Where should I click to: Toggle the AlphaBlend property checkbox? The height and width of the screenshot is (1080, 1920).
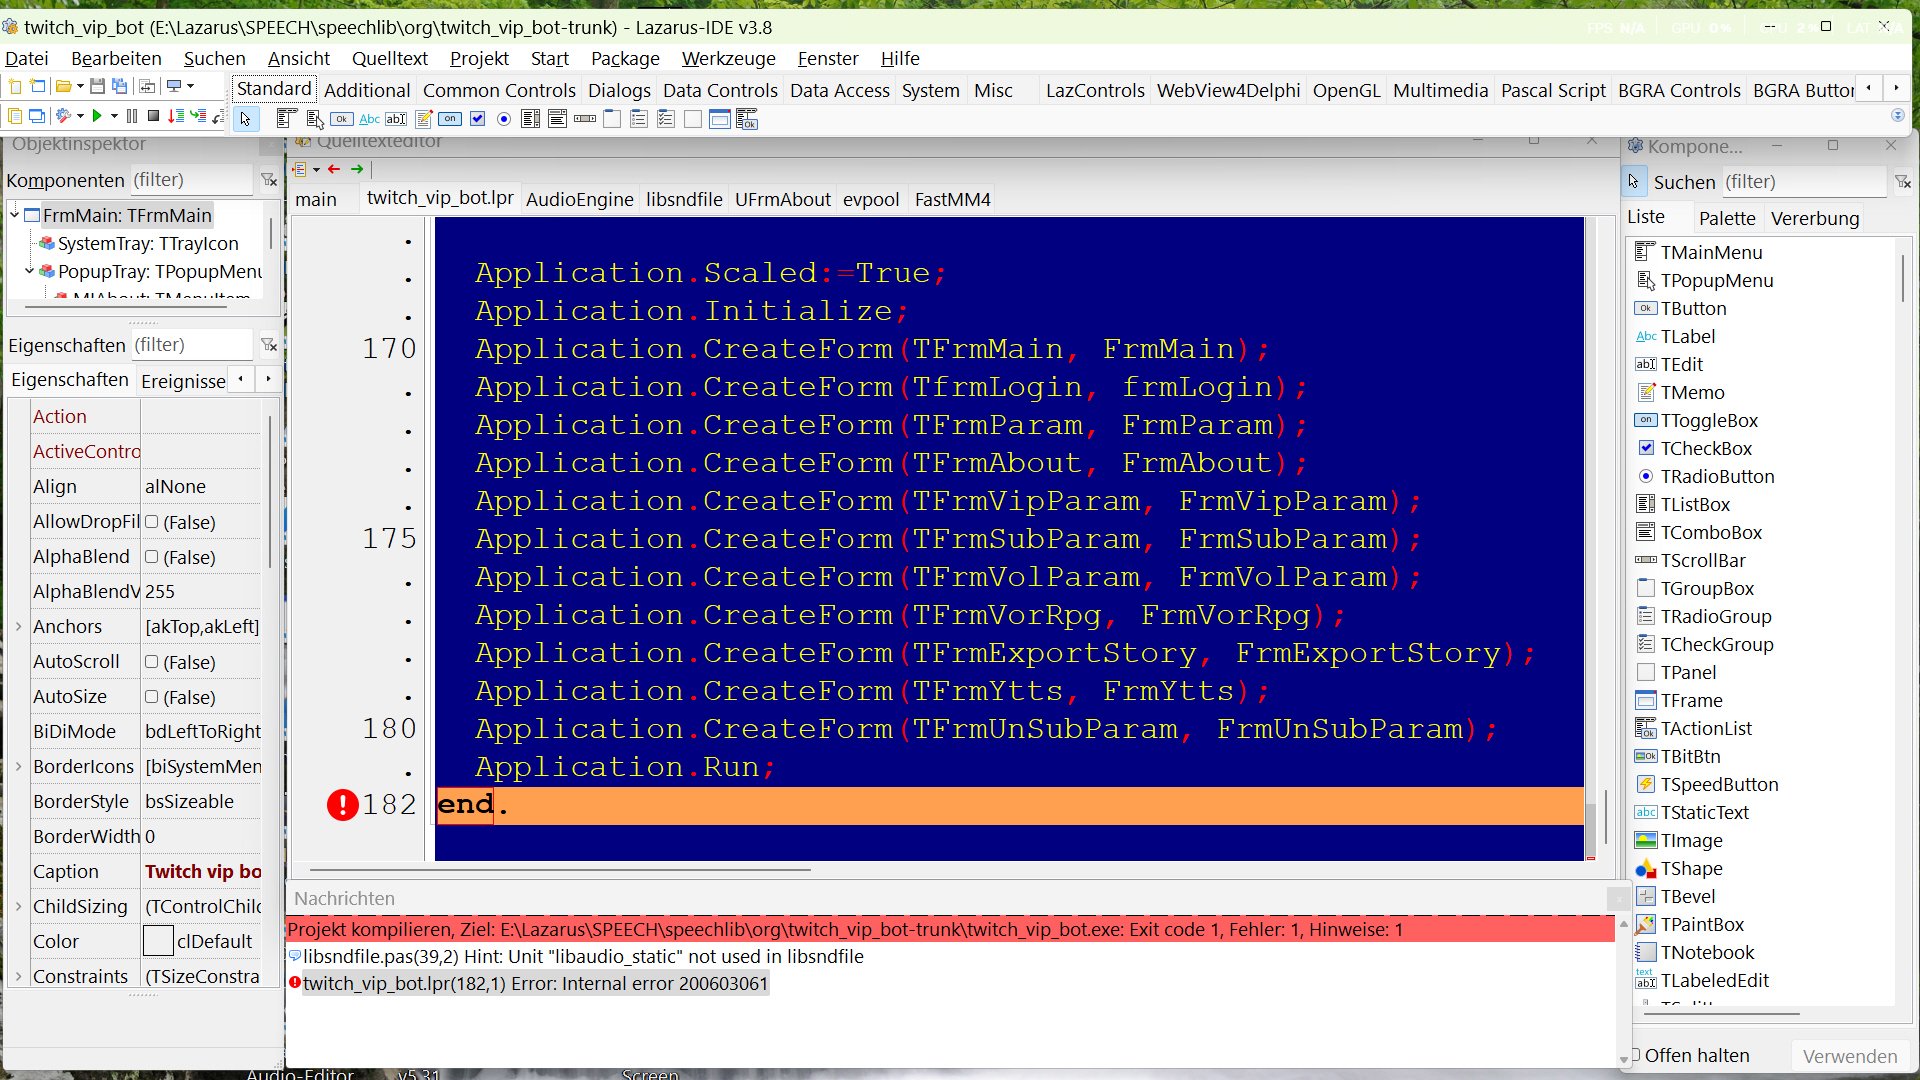(x=152, y=557)
